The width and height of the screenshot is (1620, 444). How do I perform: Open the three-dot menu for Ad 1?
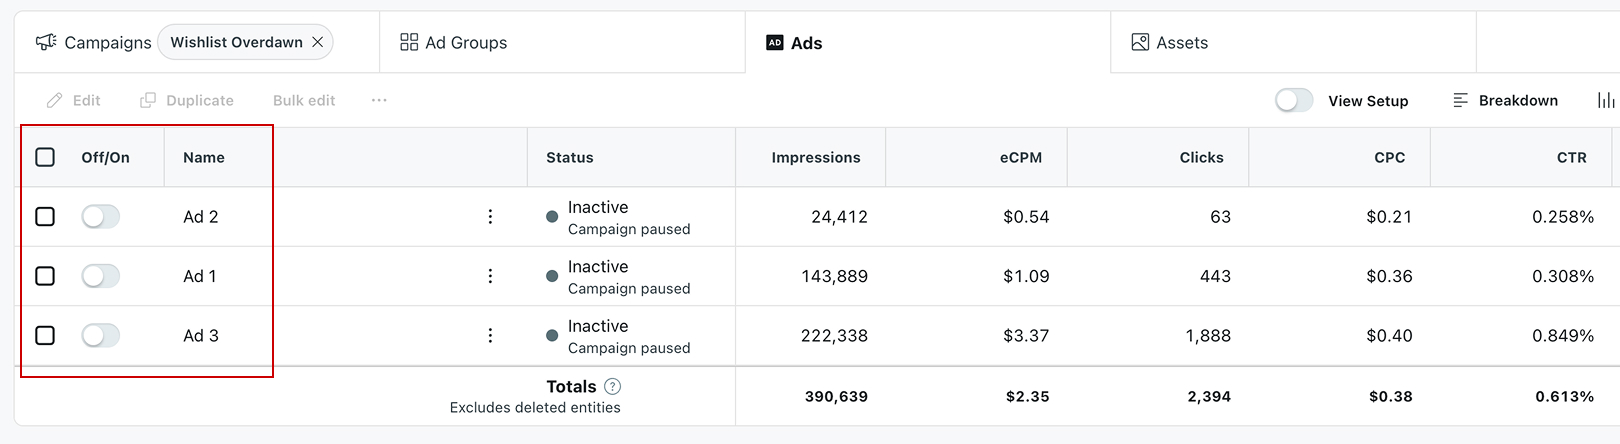[490, 276]
